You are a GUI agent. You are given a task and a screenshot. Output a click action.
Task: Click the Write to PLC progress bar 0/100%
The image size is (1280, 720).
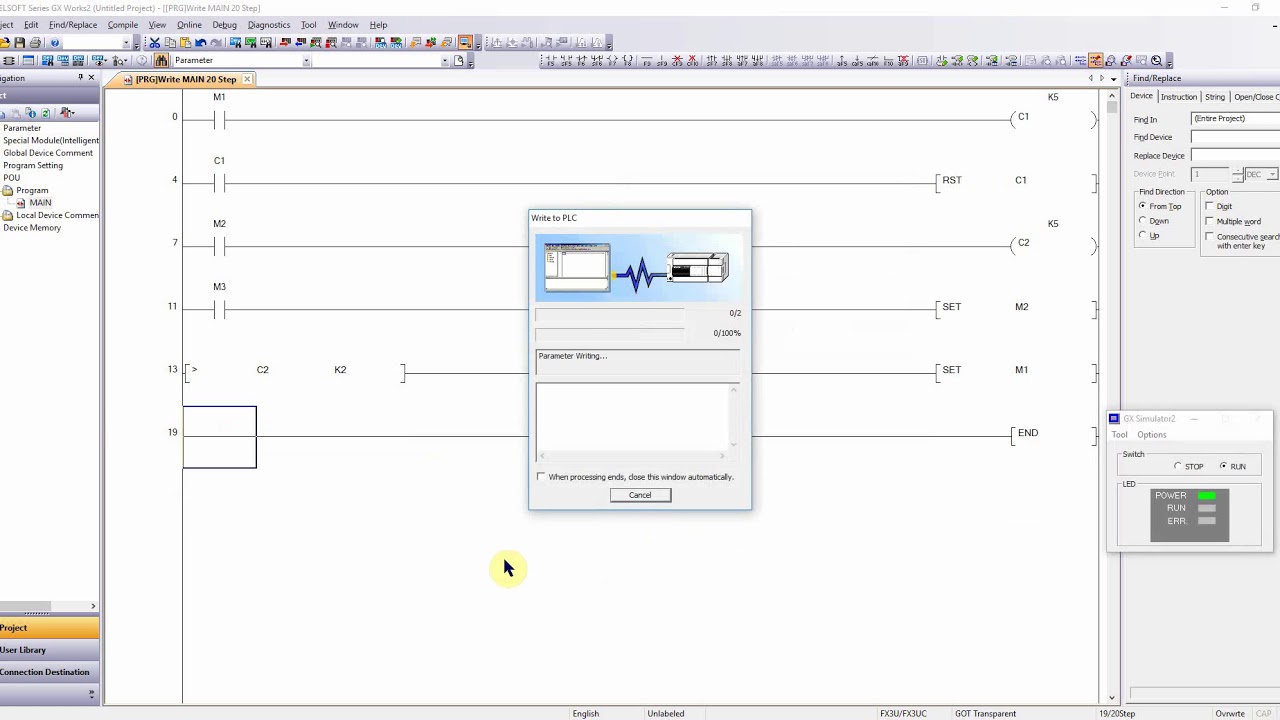610,333
